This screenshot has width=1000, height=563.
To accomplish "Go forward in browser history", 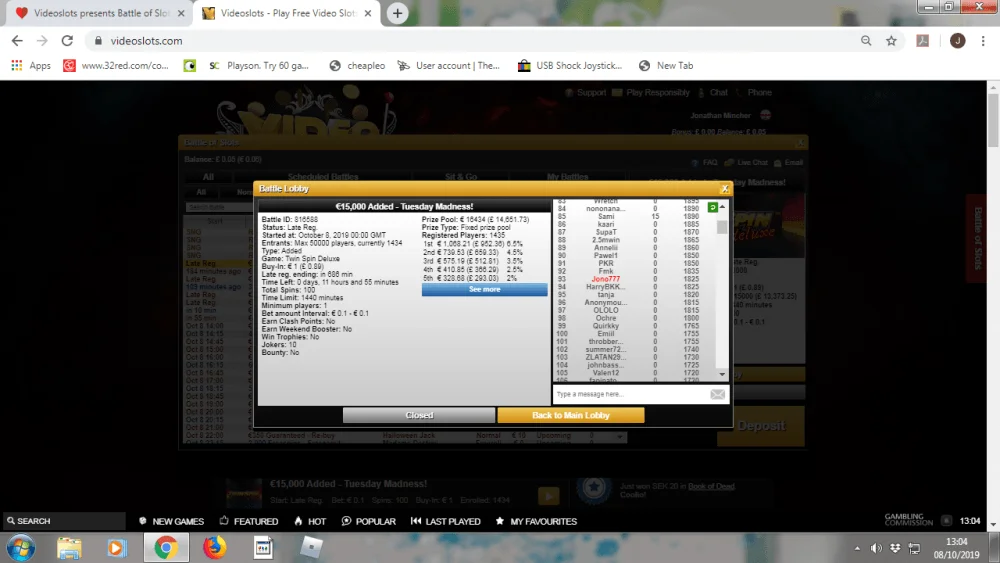I will pos(42,41).
